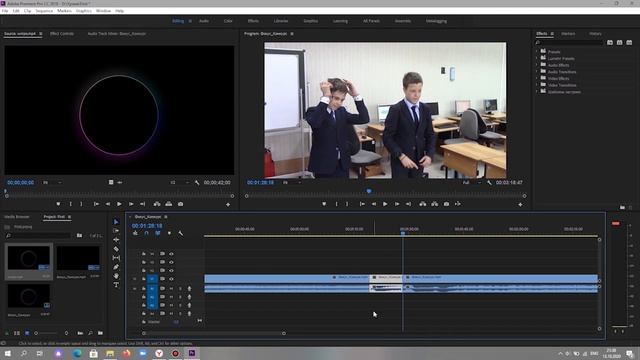Click Program monitor playhead marker on scrubber
This screenshot has height=360, width=640.
click(x=369, y=191)
